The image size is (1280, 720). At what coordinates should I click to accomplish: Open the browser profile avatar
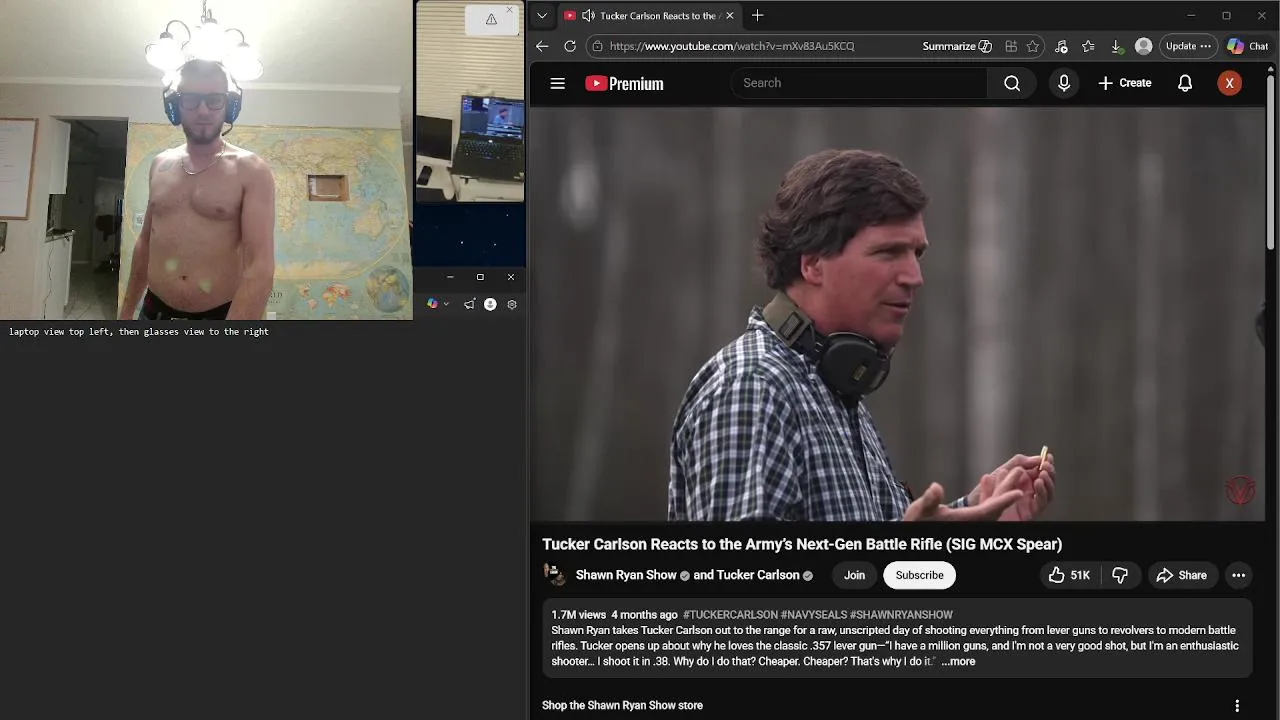pyautogui.click(x=1144, y=46)
